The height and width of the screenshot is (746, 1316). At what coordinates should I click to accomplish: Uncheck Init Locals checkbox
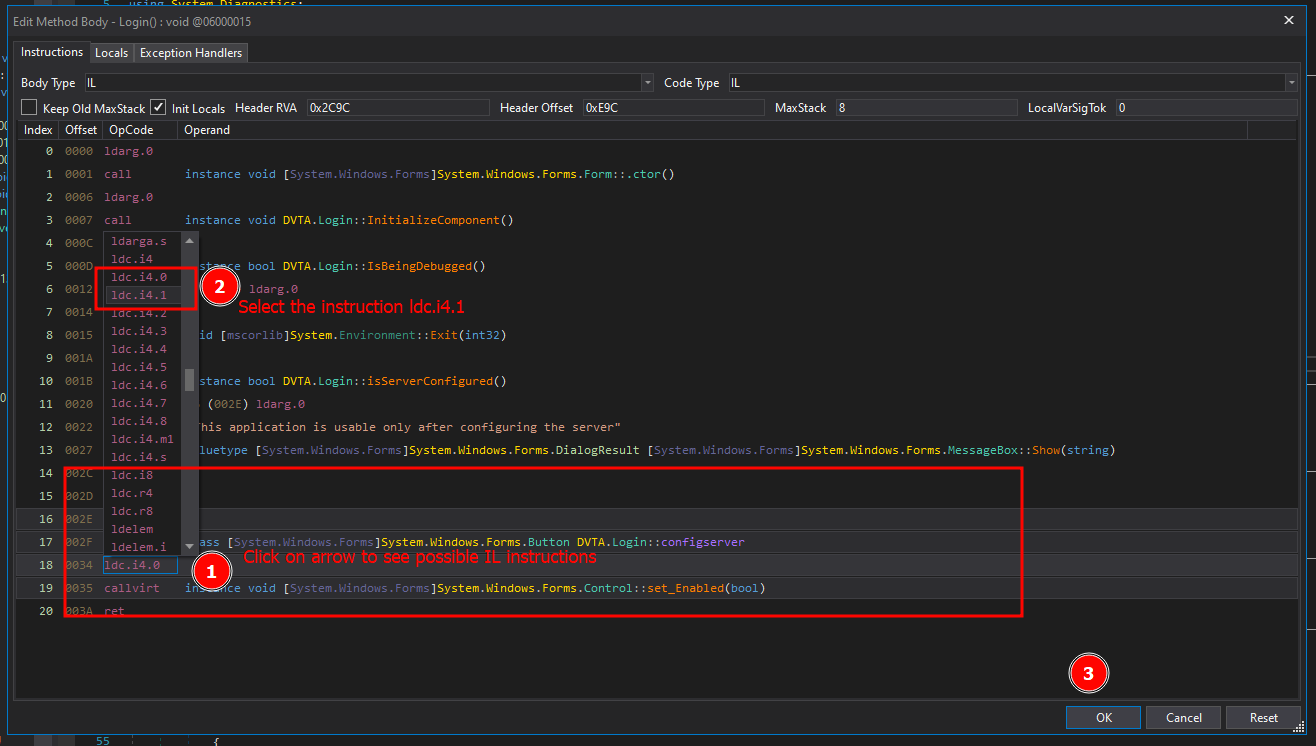coord(158,107)
